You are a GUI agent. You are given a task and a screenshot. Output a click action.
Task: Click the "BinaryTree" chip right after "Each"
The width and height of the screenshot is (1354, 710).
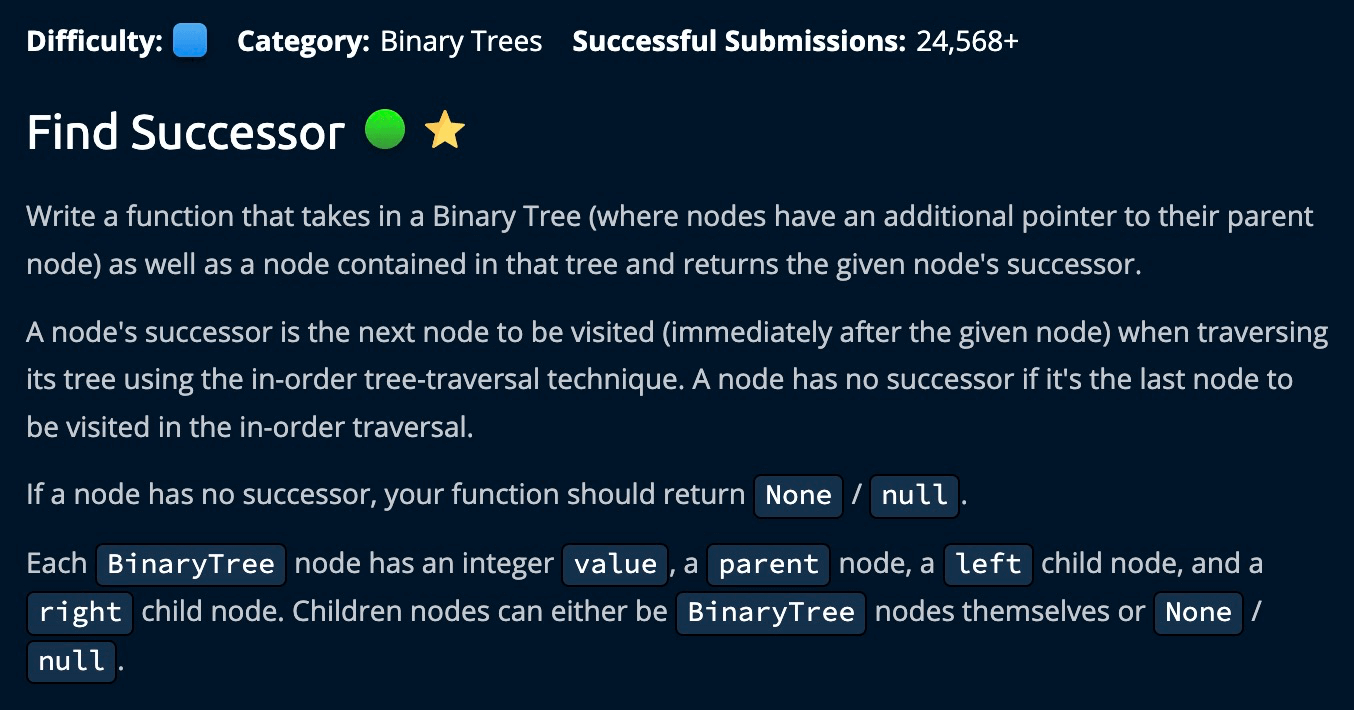(191, 564)
